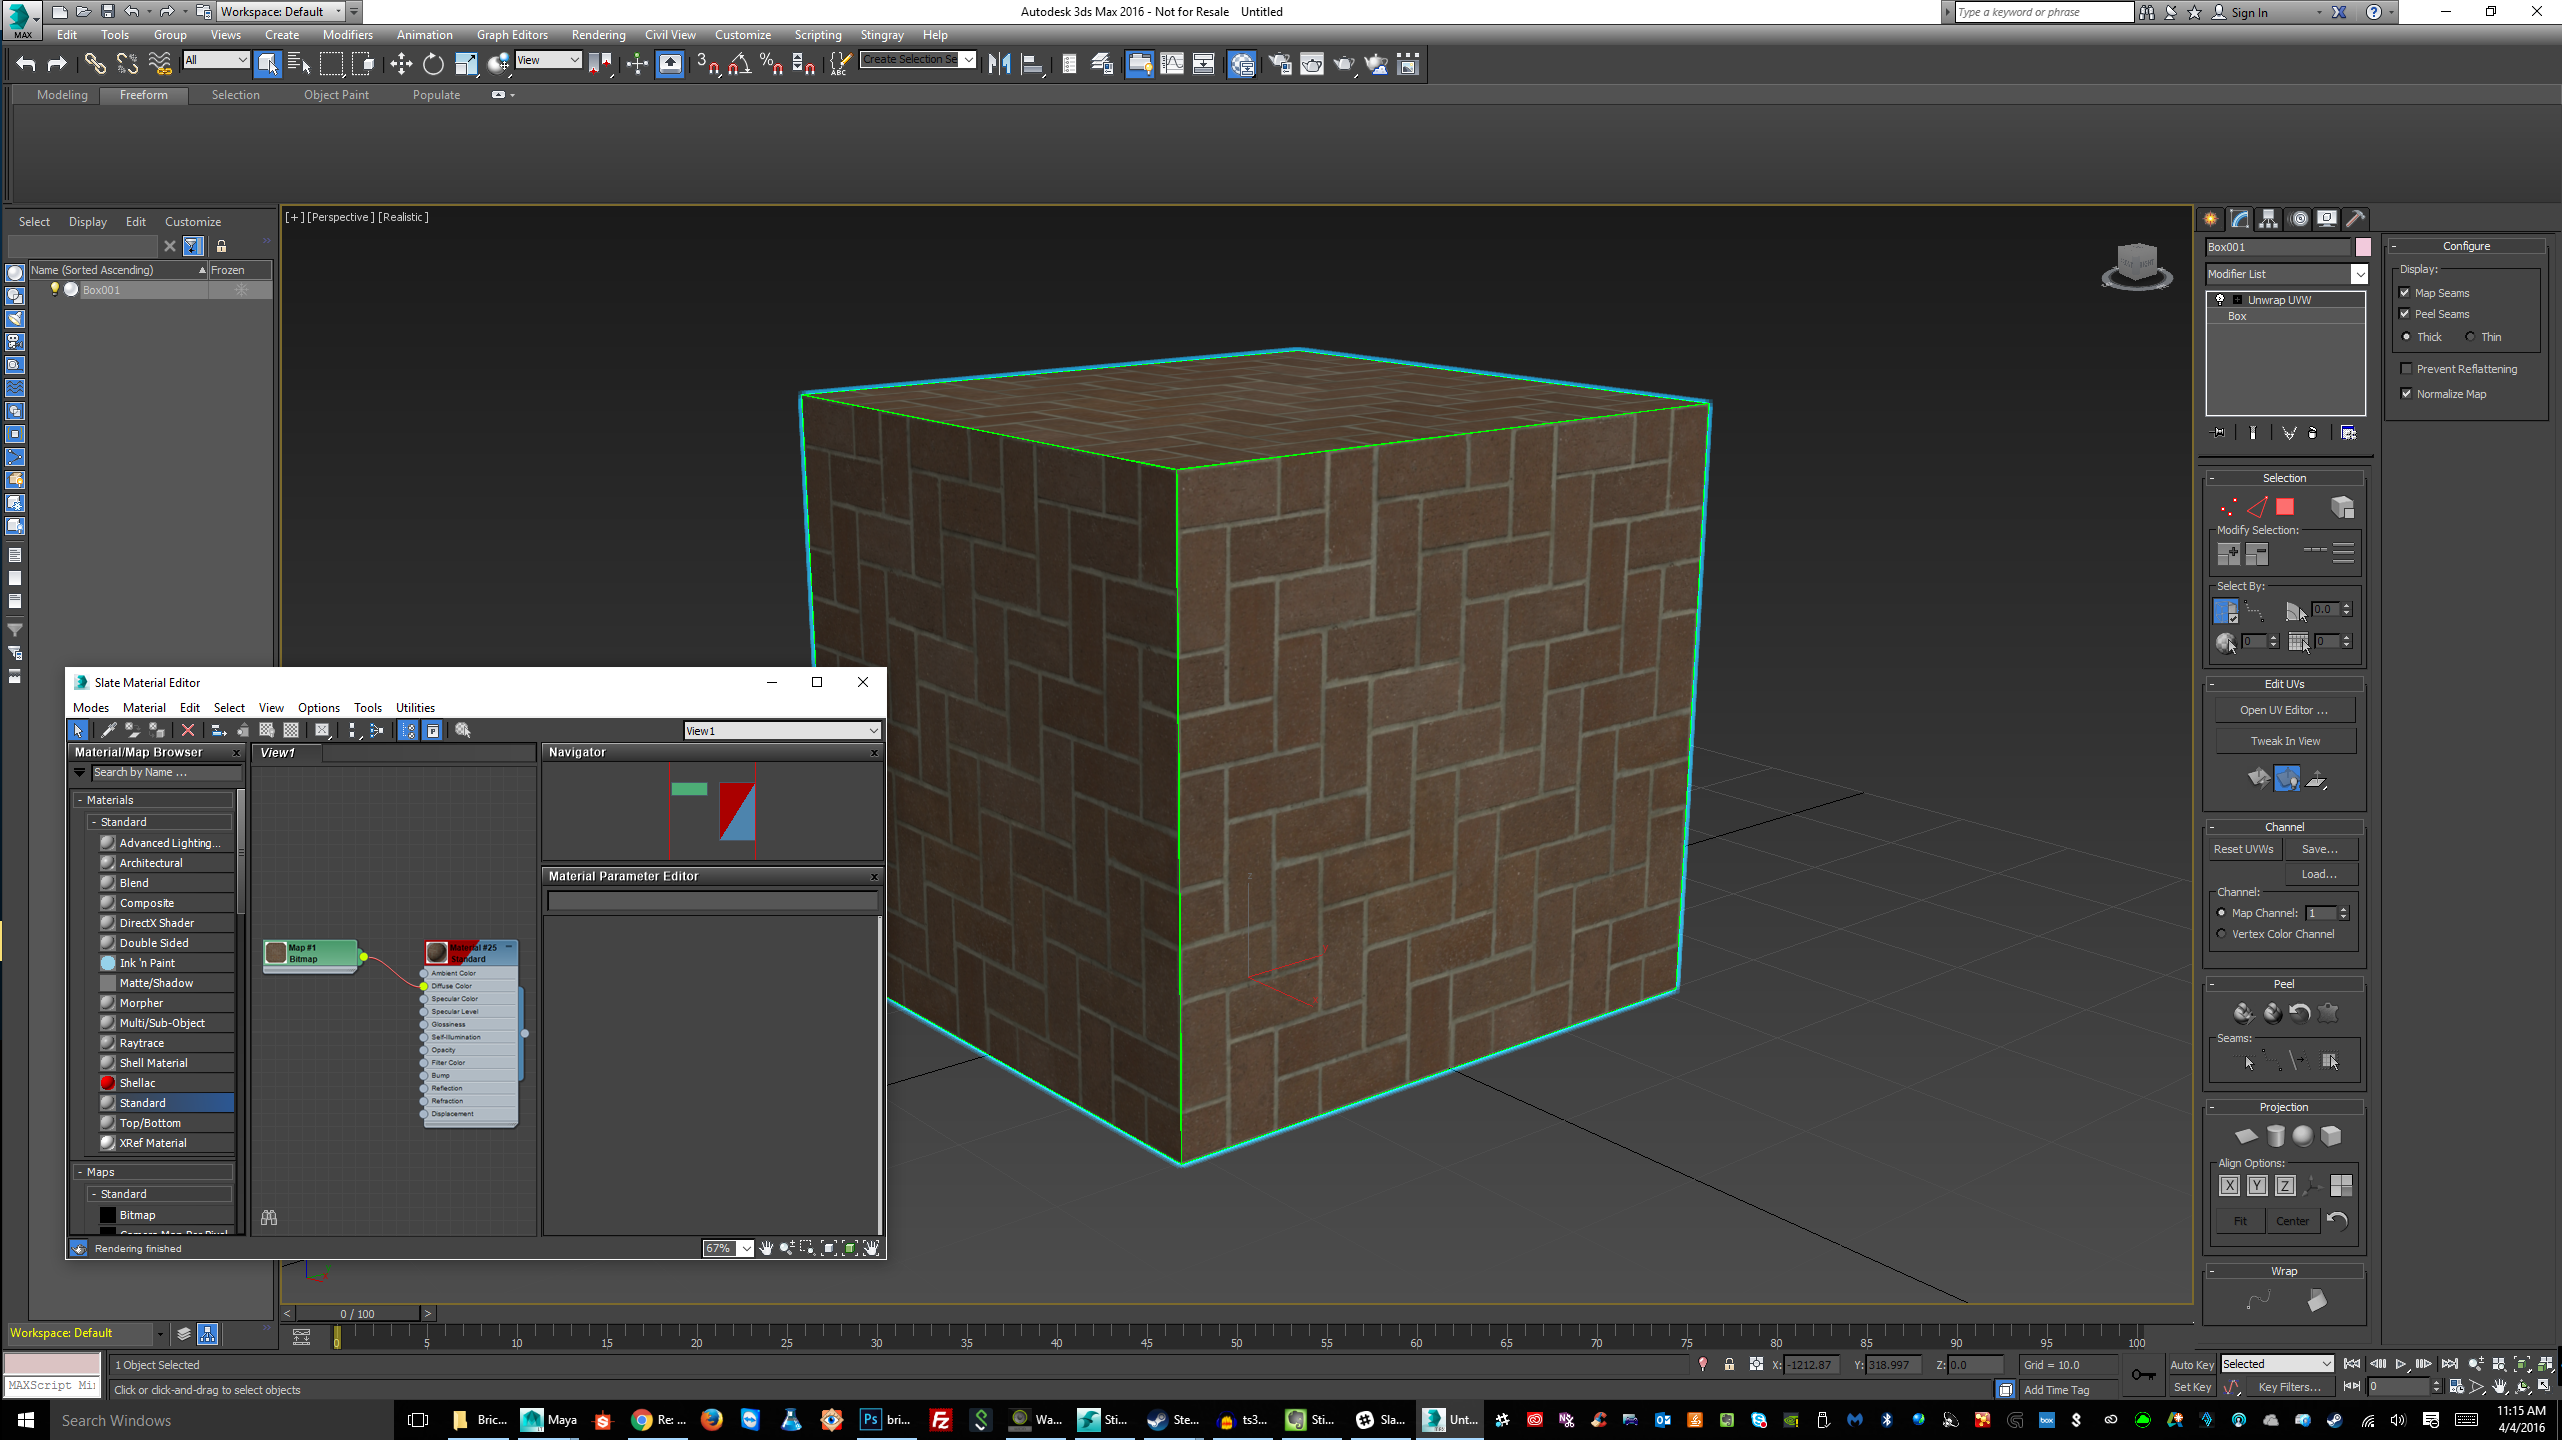Toggle the Map Seams checkbox

click(2405, 293)
